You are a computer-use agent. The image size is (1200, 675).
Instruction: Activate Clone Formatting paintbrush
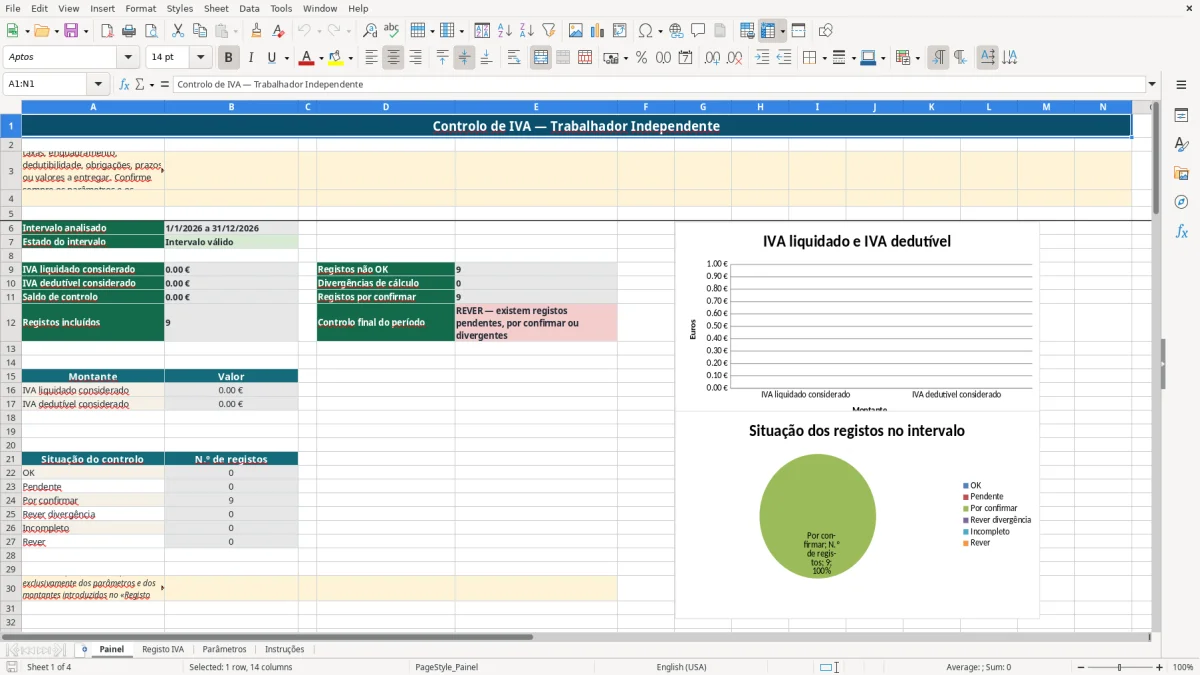pyautogui.click(x=257, y=31)
